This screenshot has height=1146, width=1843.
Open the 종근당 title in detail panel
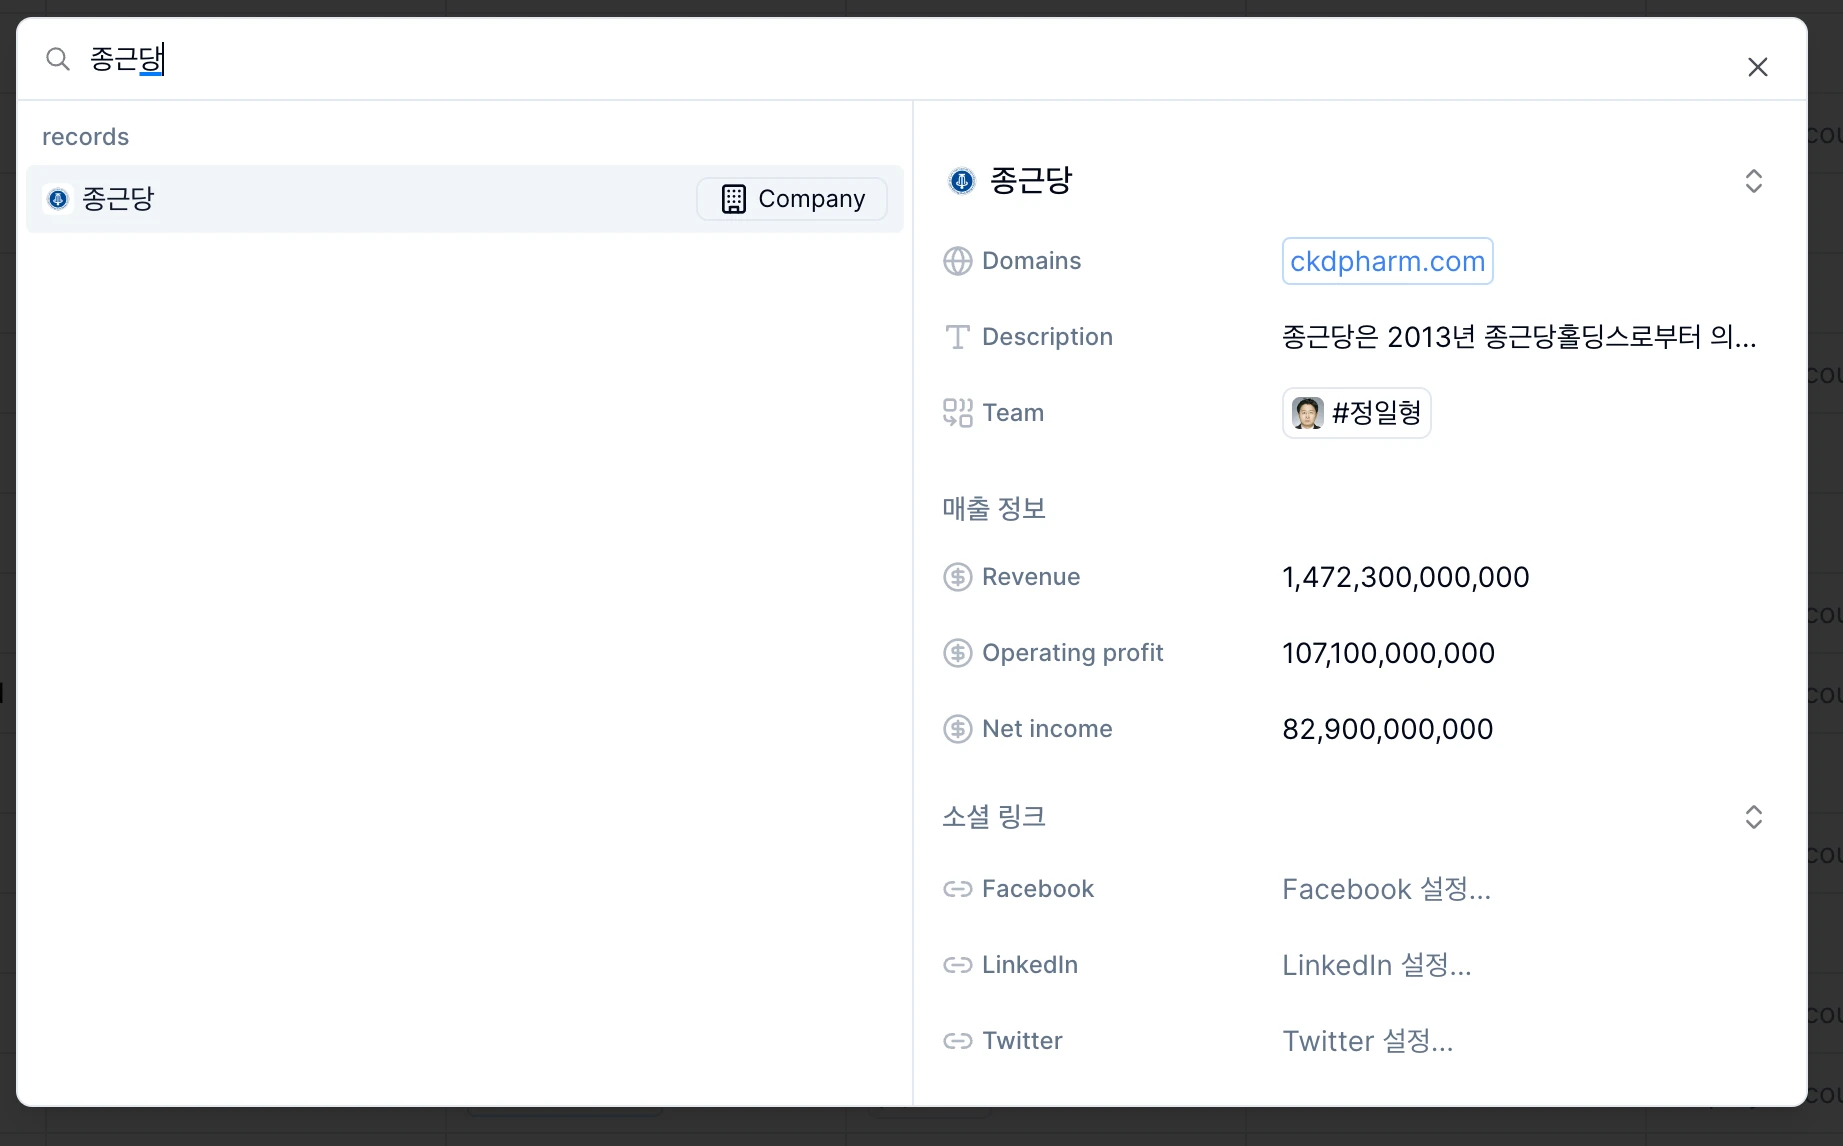point(1030,181)
